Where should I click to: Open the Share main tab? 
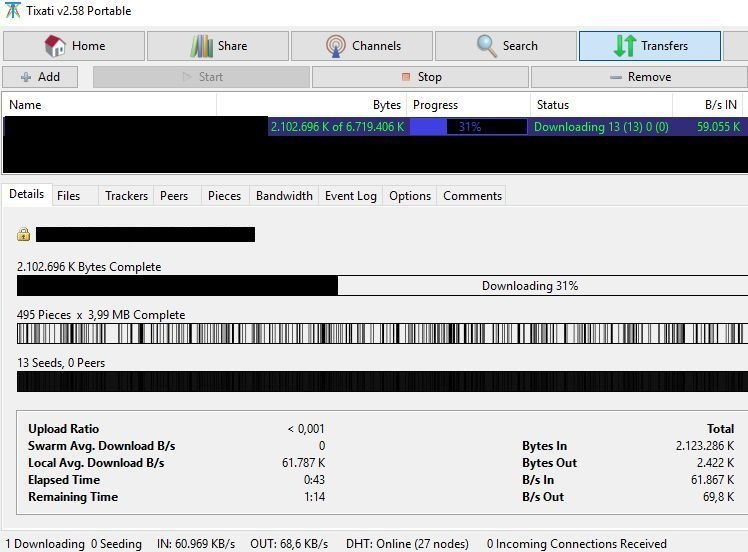pos(218,46)
